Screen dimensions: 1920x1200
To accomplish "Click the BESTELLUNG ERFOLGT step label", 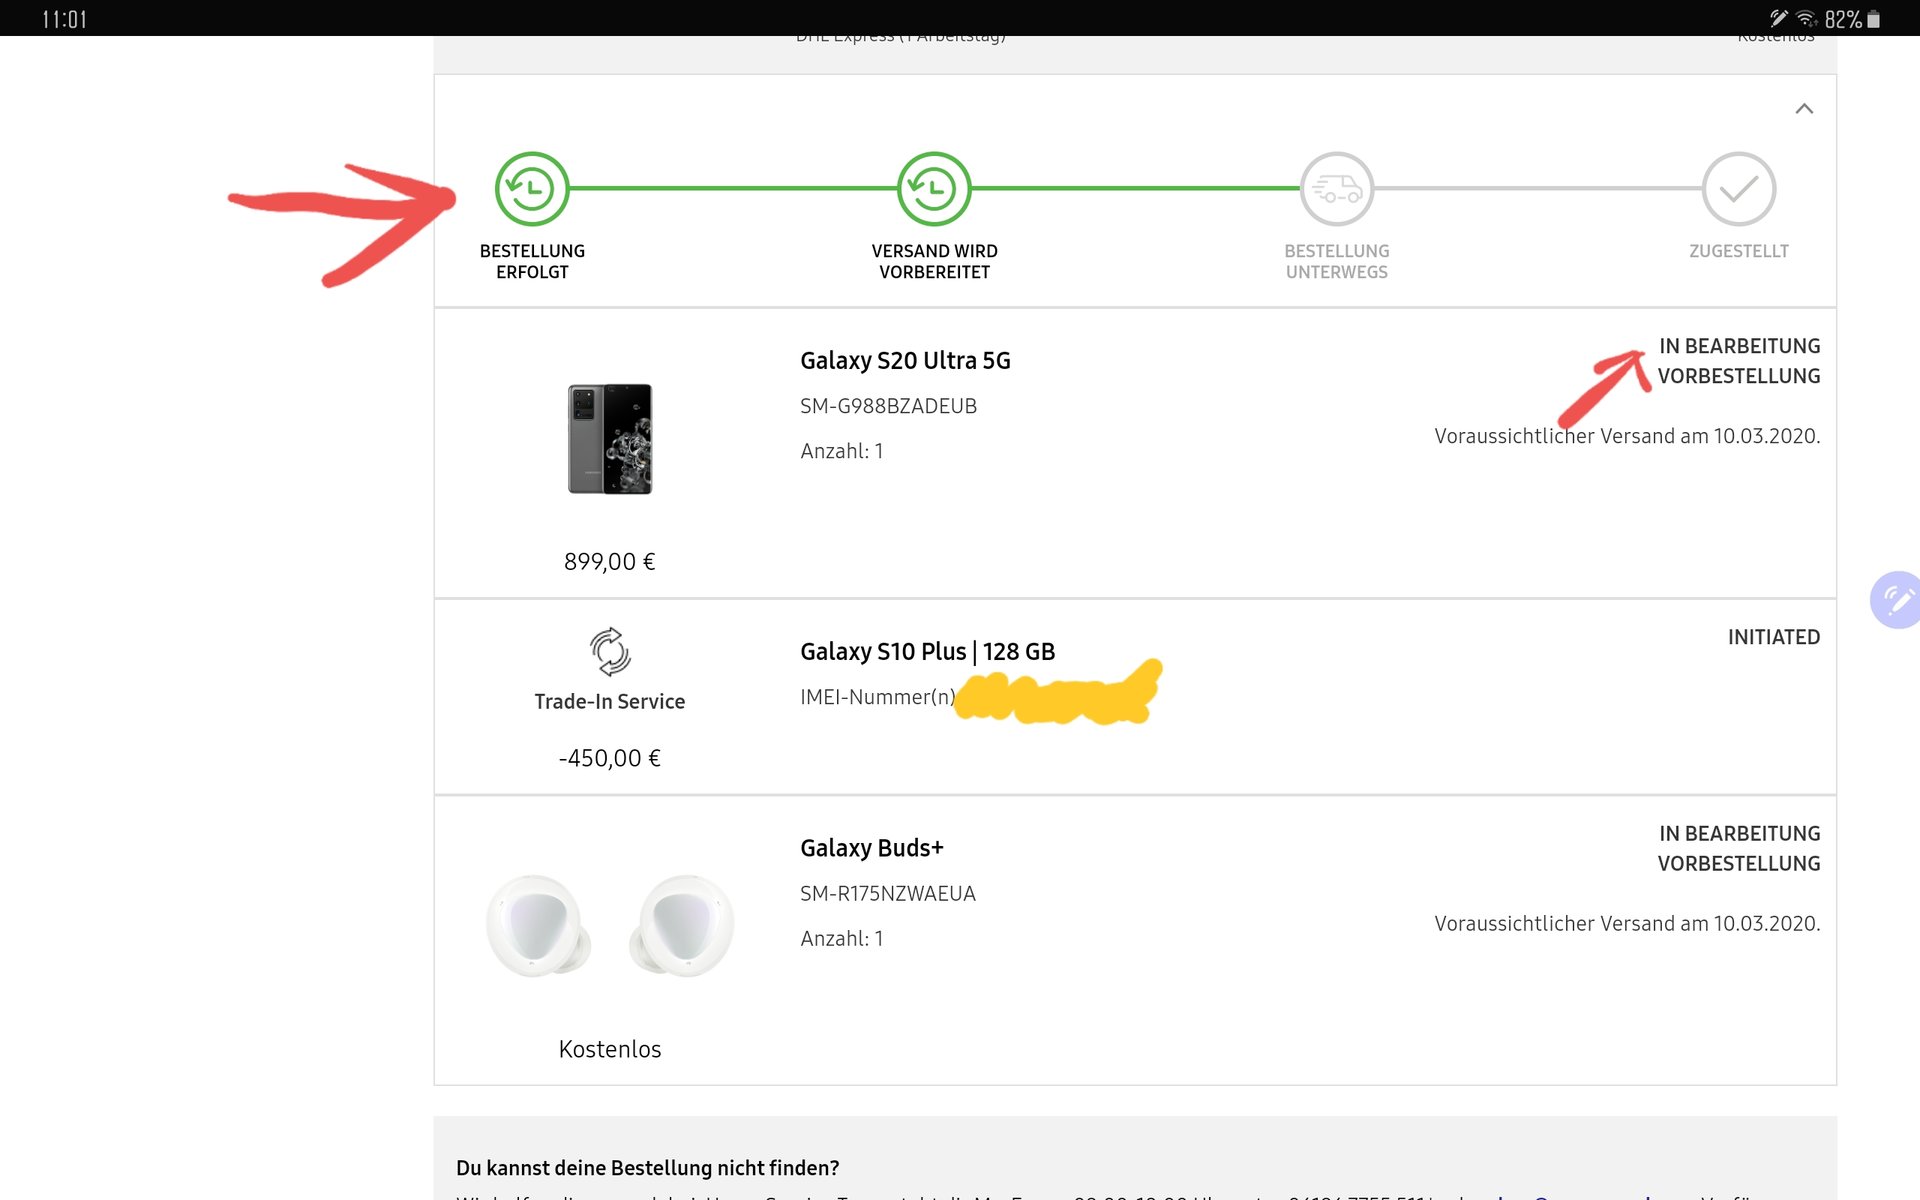I will coord(532,261).
